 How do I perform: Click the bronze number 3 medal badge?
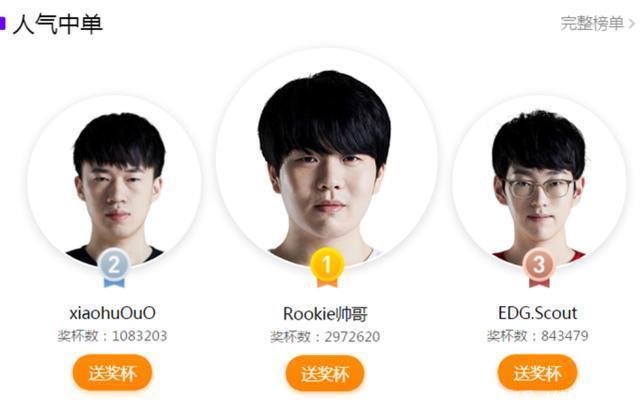539,268
